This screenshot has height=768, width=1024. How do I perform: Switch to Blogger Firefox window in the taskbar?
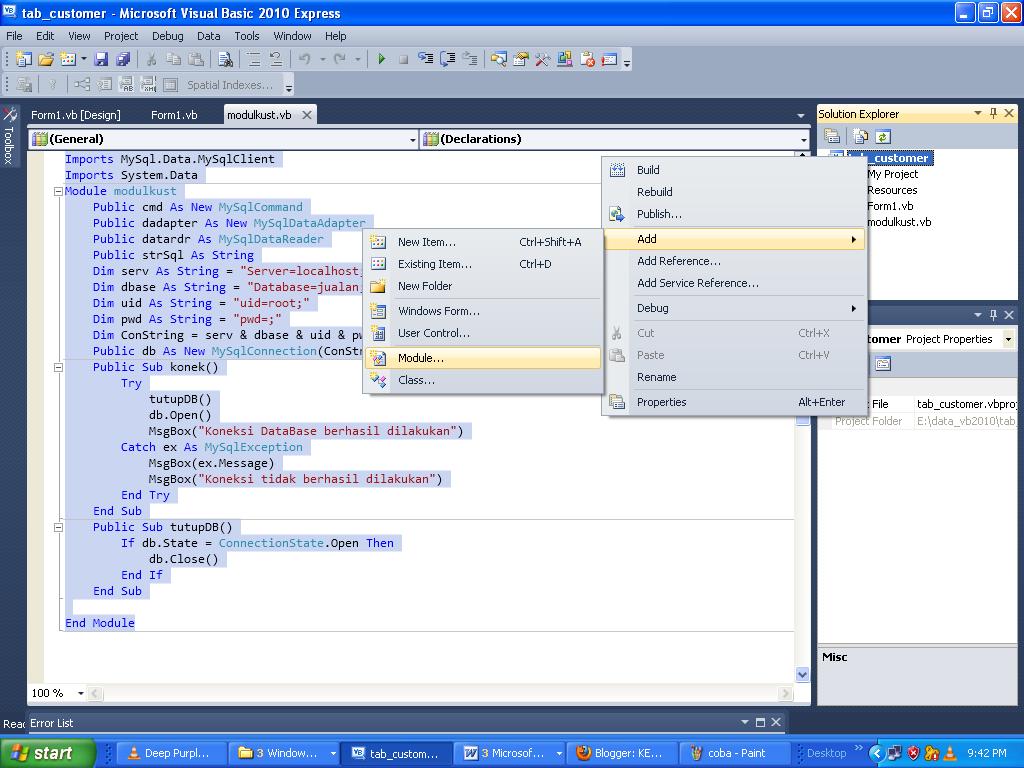tap(621, 753)
